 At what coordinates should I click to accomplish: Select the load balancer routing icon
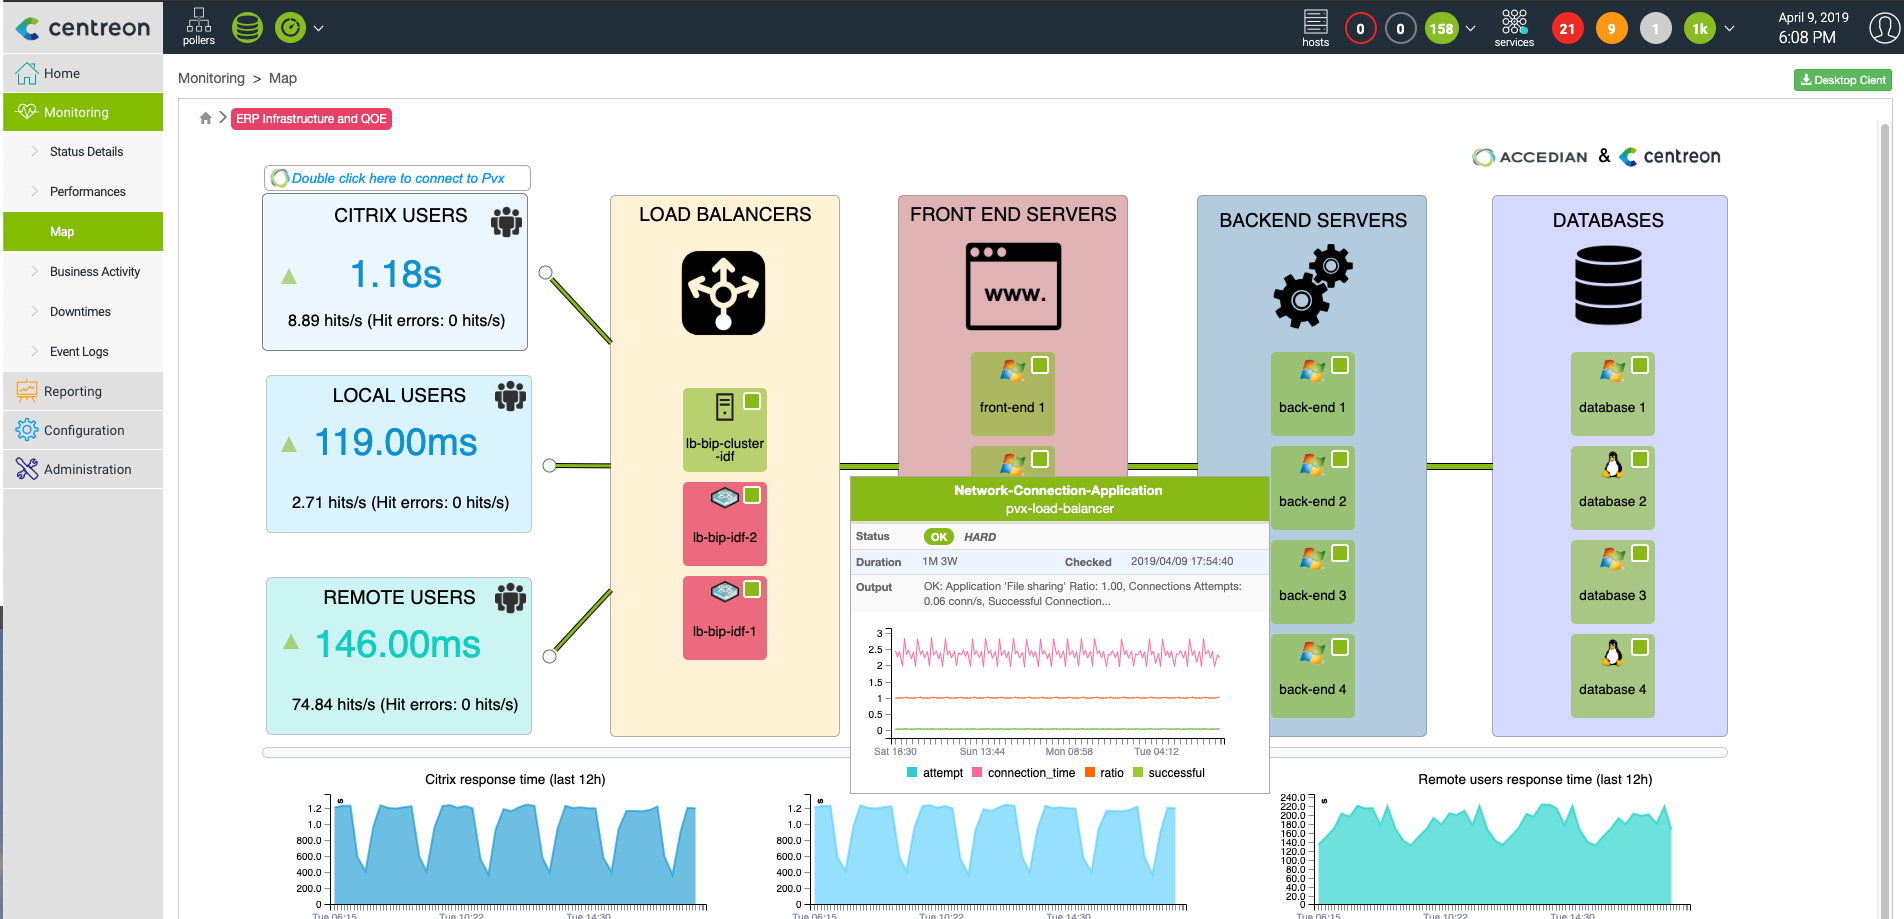click(723, 293)
